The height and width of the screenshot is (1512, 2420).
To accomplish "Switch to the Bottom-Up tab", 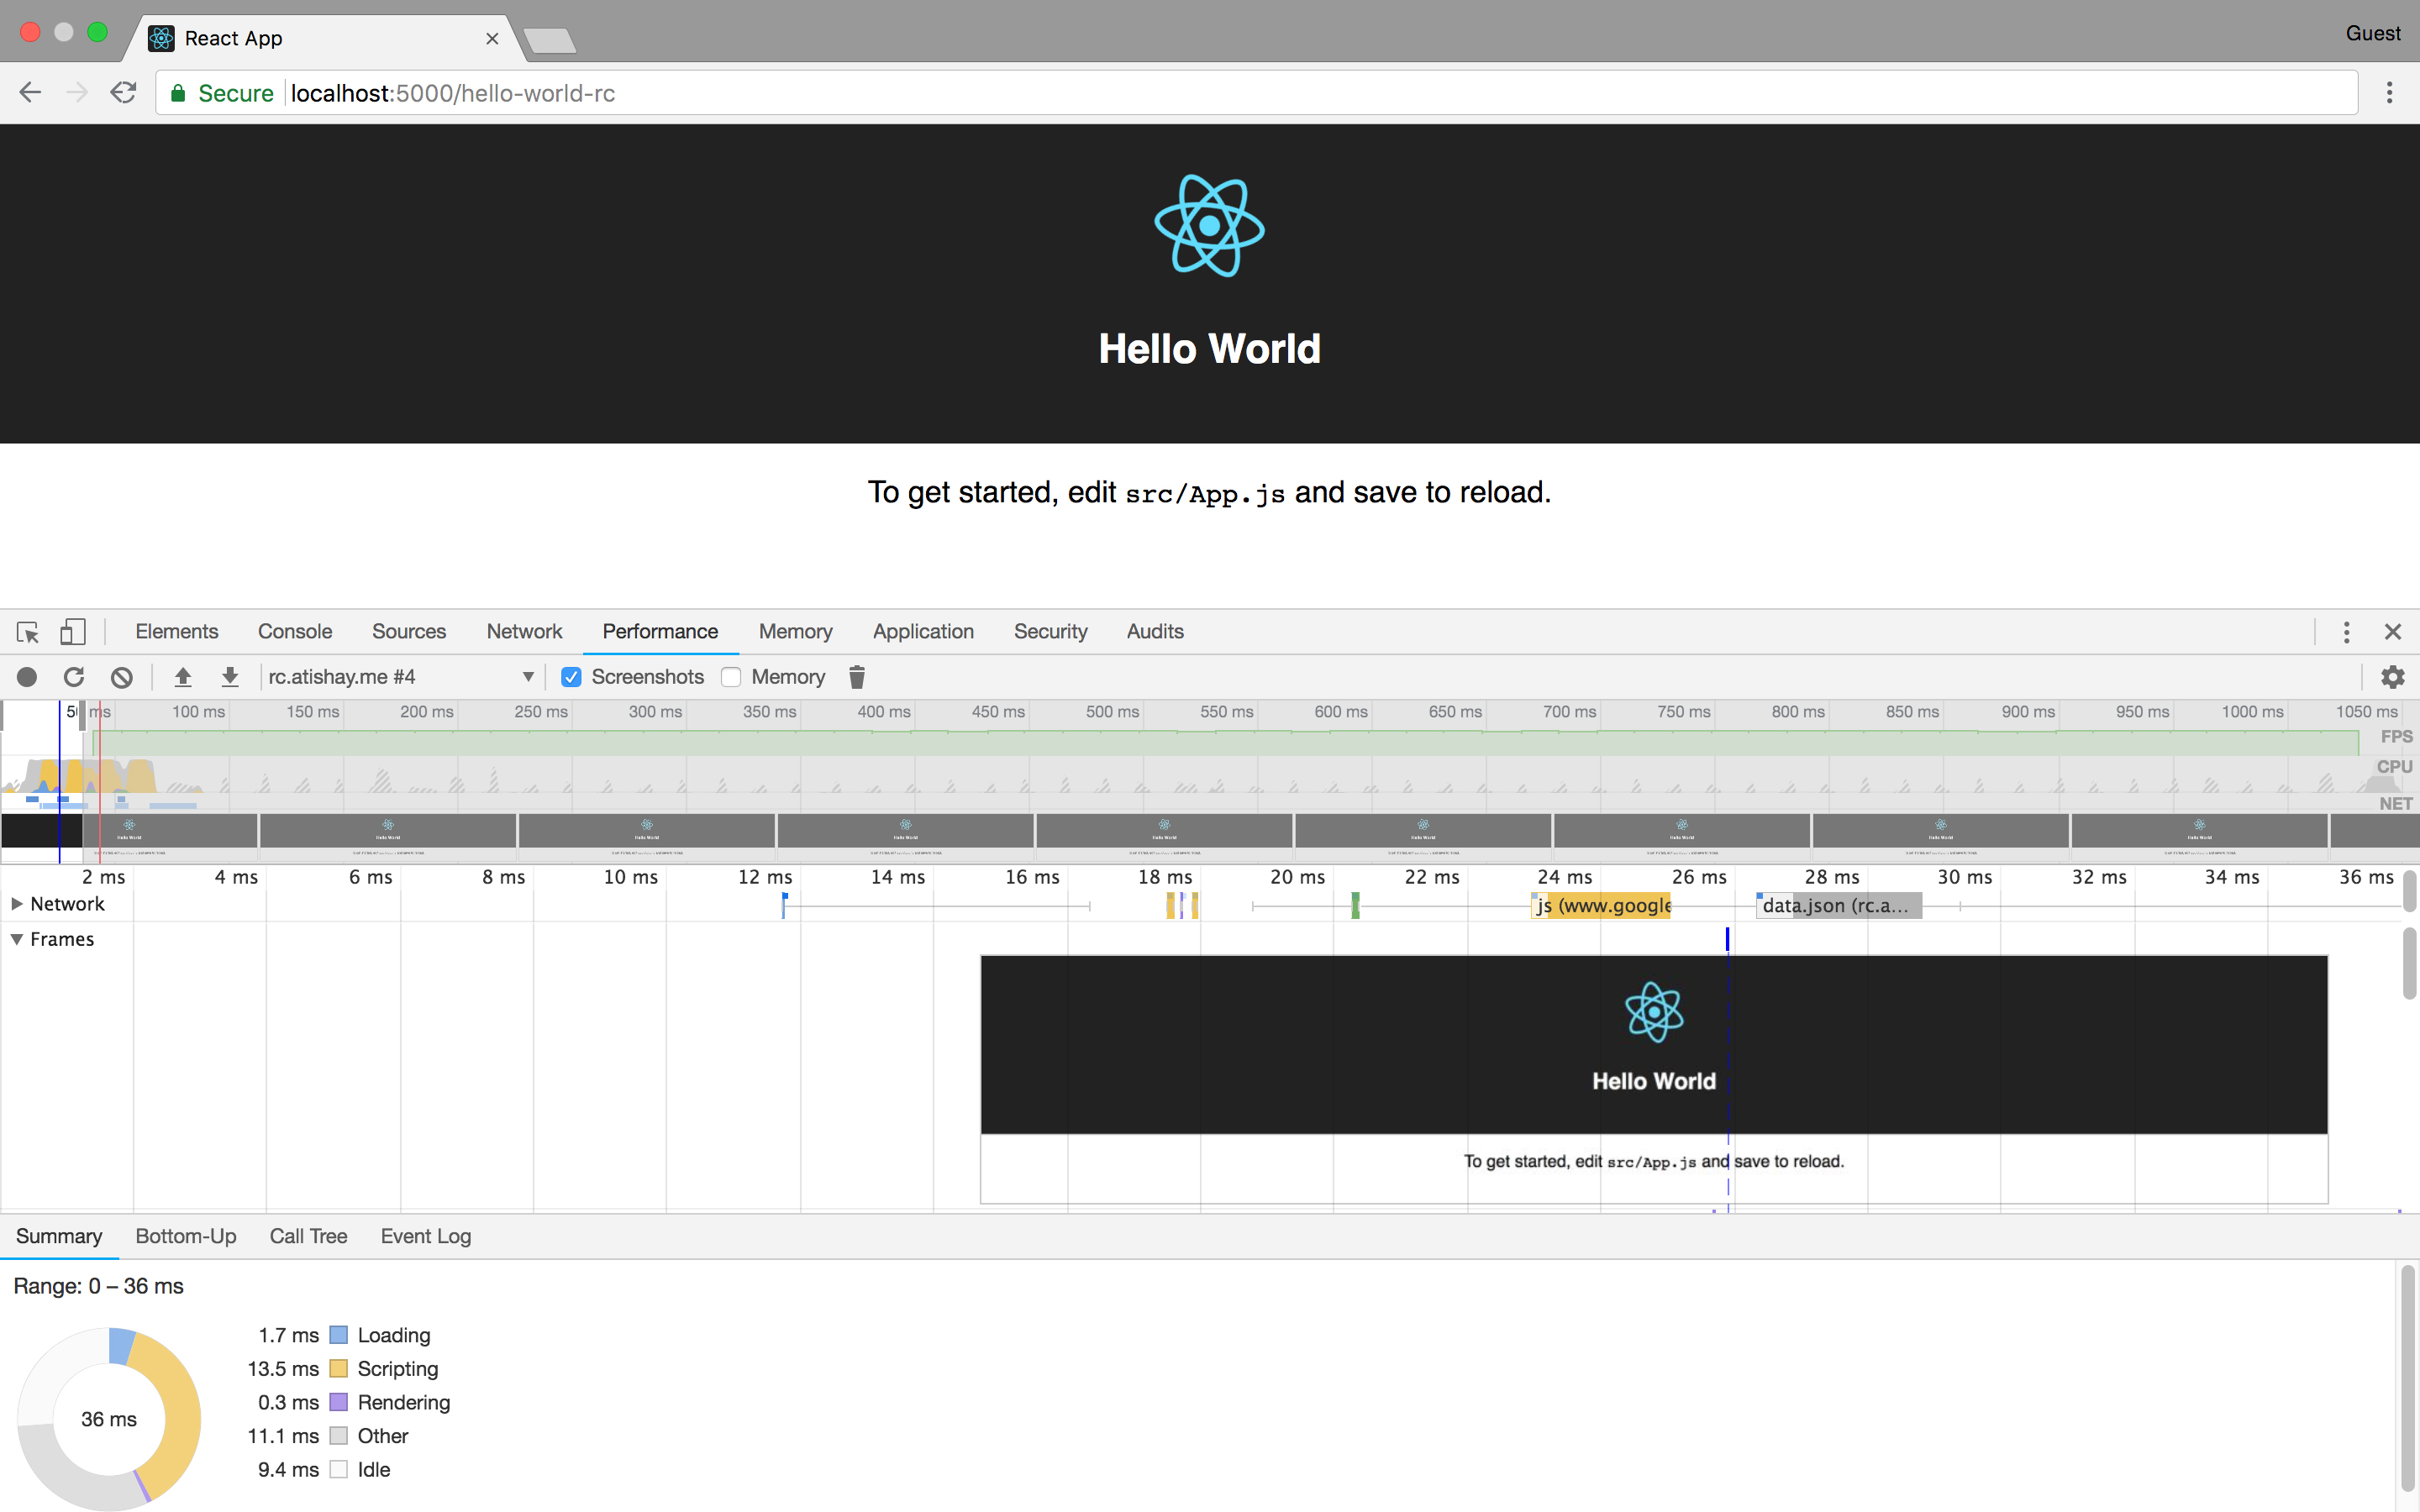I will coord(186,1237).
